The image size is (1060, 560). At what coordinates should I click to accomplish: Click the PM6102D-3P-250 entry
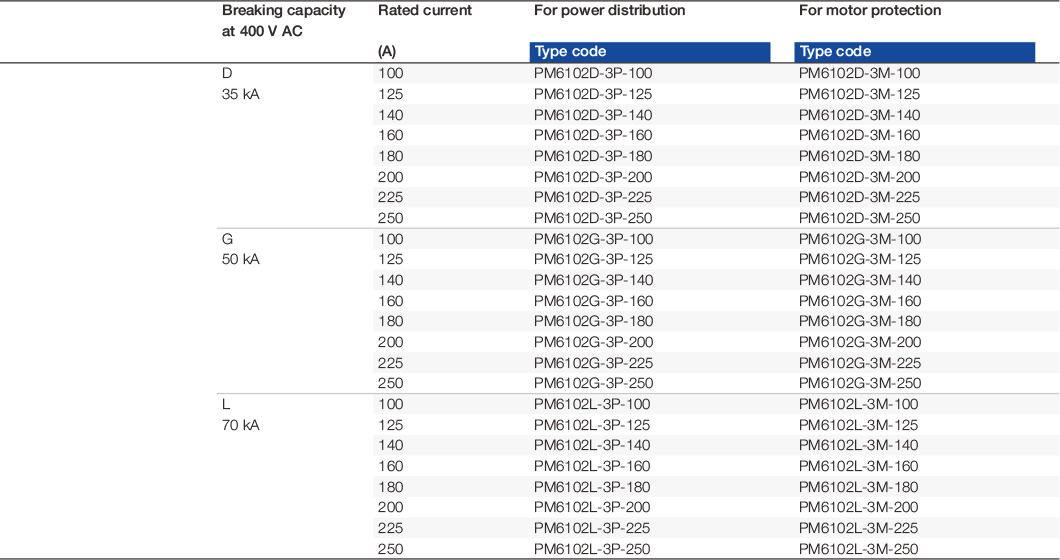(x=593, y=218)
